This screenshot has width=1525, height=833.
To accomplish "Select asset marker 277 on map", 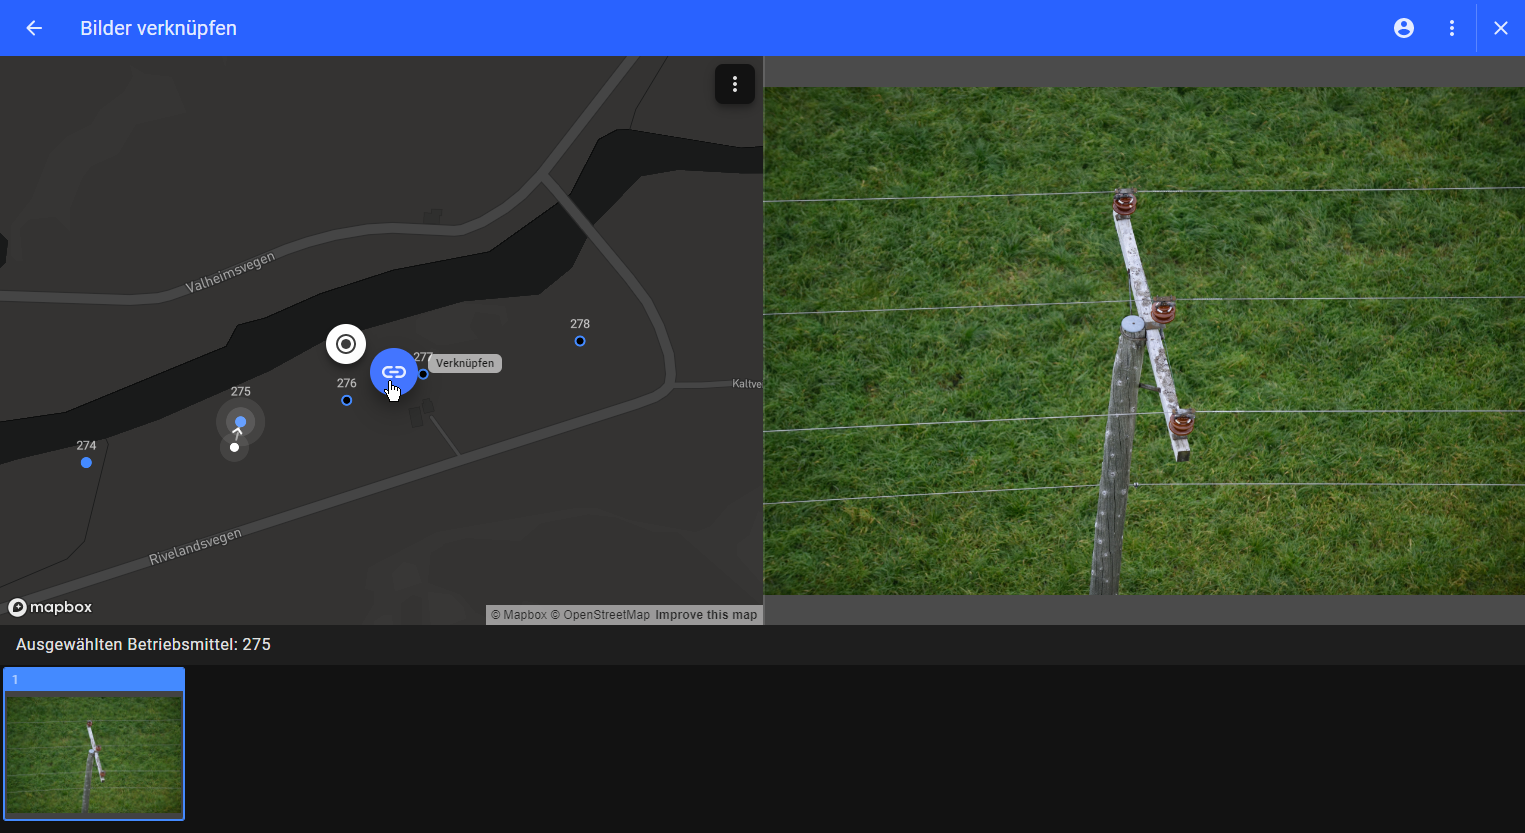I will click(x=424, y=374).
